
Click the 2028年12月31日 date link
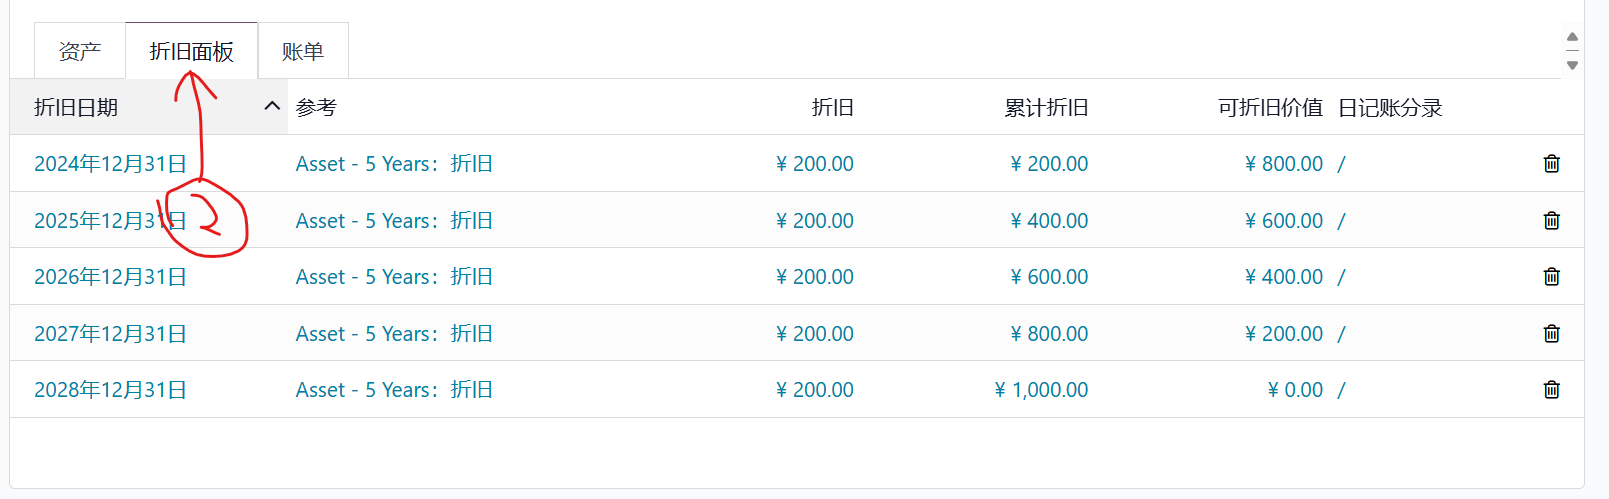(x=110, y=390)
